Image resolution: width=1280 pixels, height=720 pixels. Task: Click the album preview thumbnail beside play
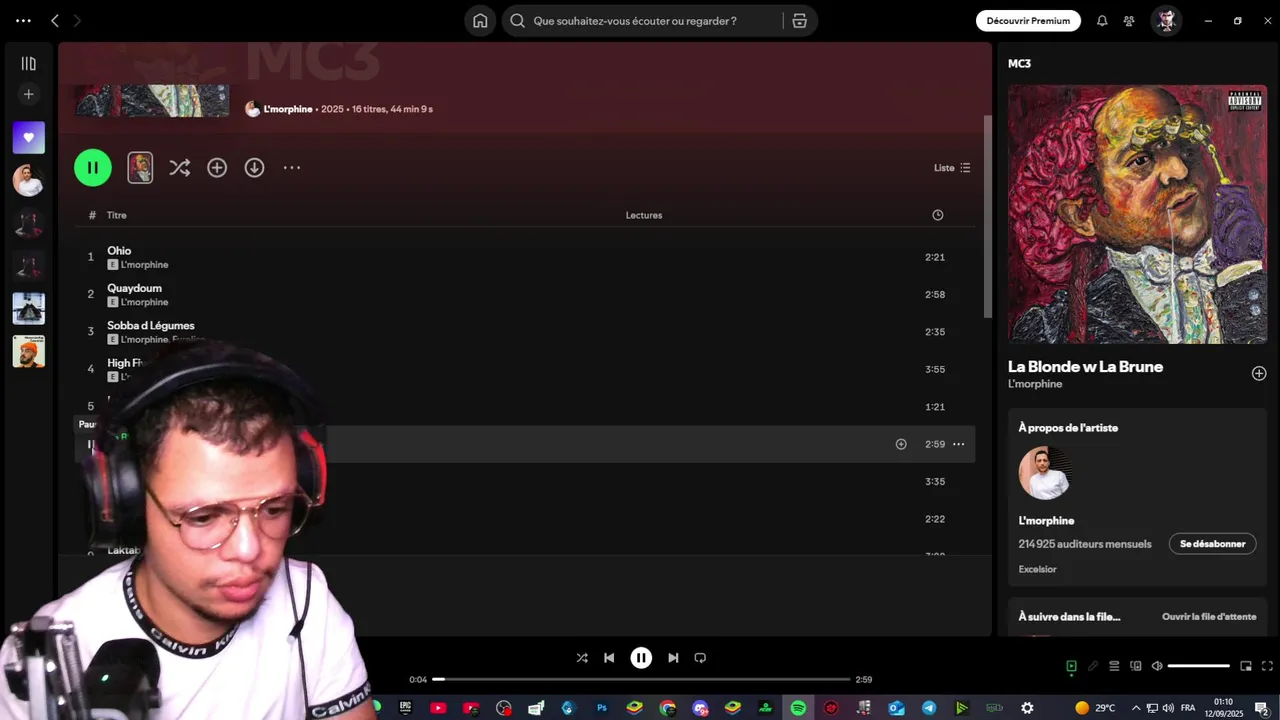coord(140,168)
